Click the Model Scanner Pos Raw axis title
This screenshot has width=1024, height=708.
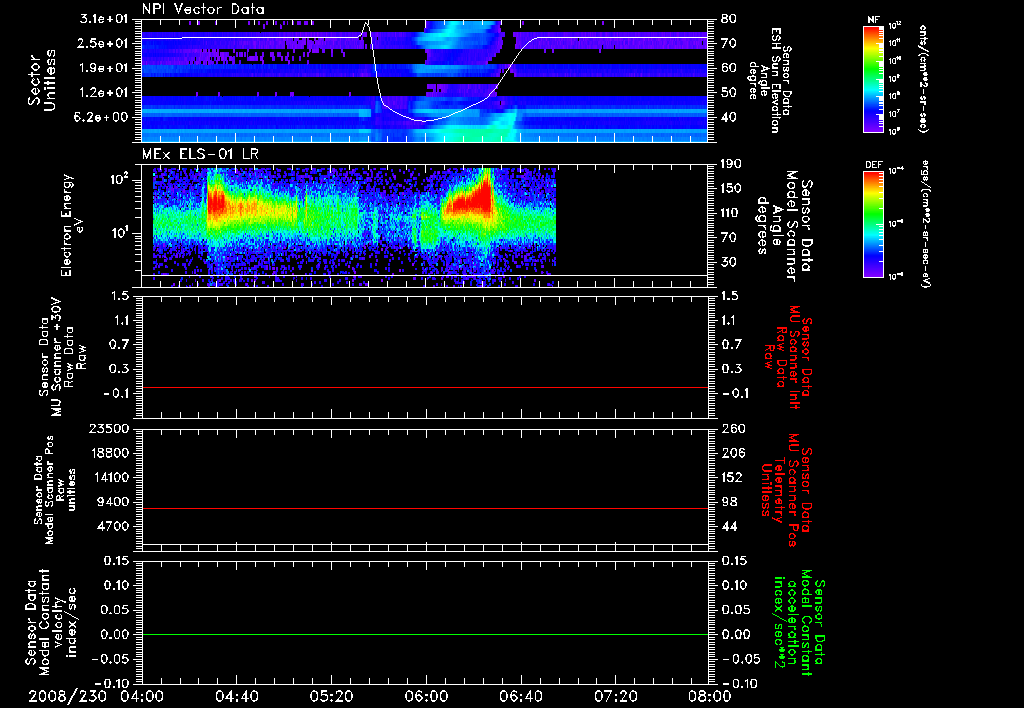(x=56, y=490)
